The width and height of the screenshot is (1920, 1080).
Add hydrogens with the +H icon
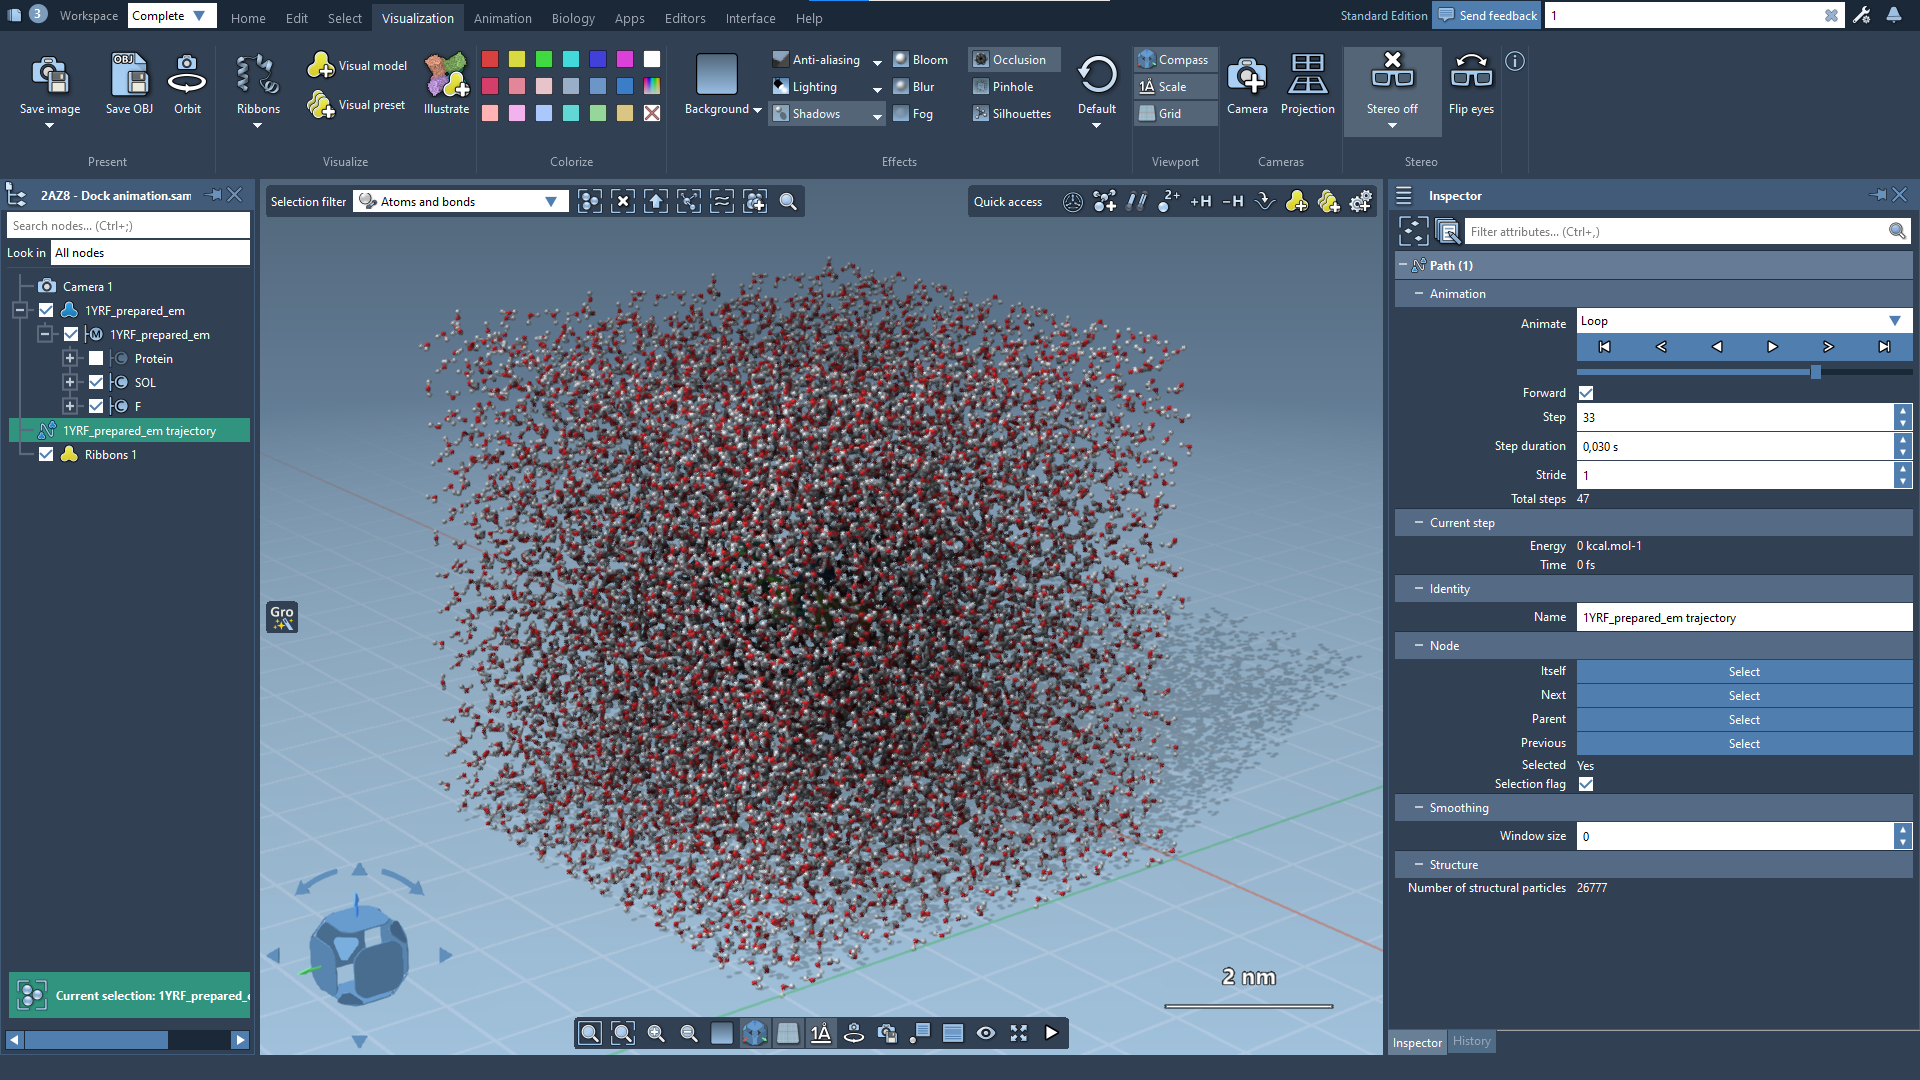(1201, 202)
